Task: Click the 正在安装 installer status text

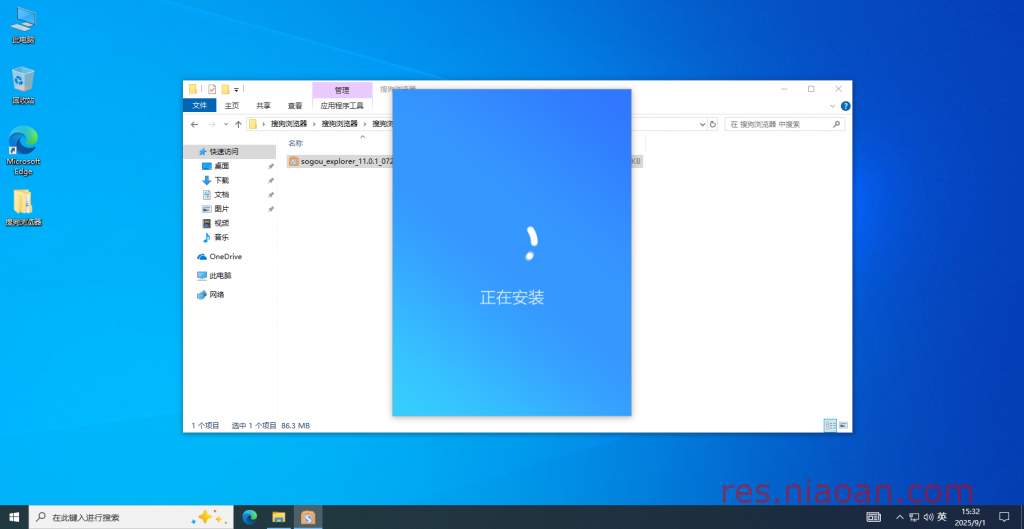Action: [x=512, y=298]
